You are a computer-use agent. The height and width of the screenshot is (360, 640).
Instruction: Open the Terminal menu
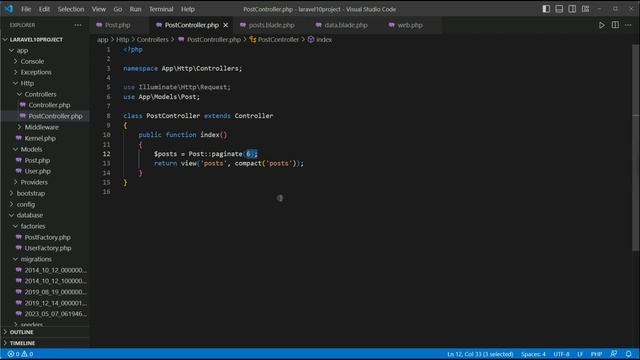(161, 9)
